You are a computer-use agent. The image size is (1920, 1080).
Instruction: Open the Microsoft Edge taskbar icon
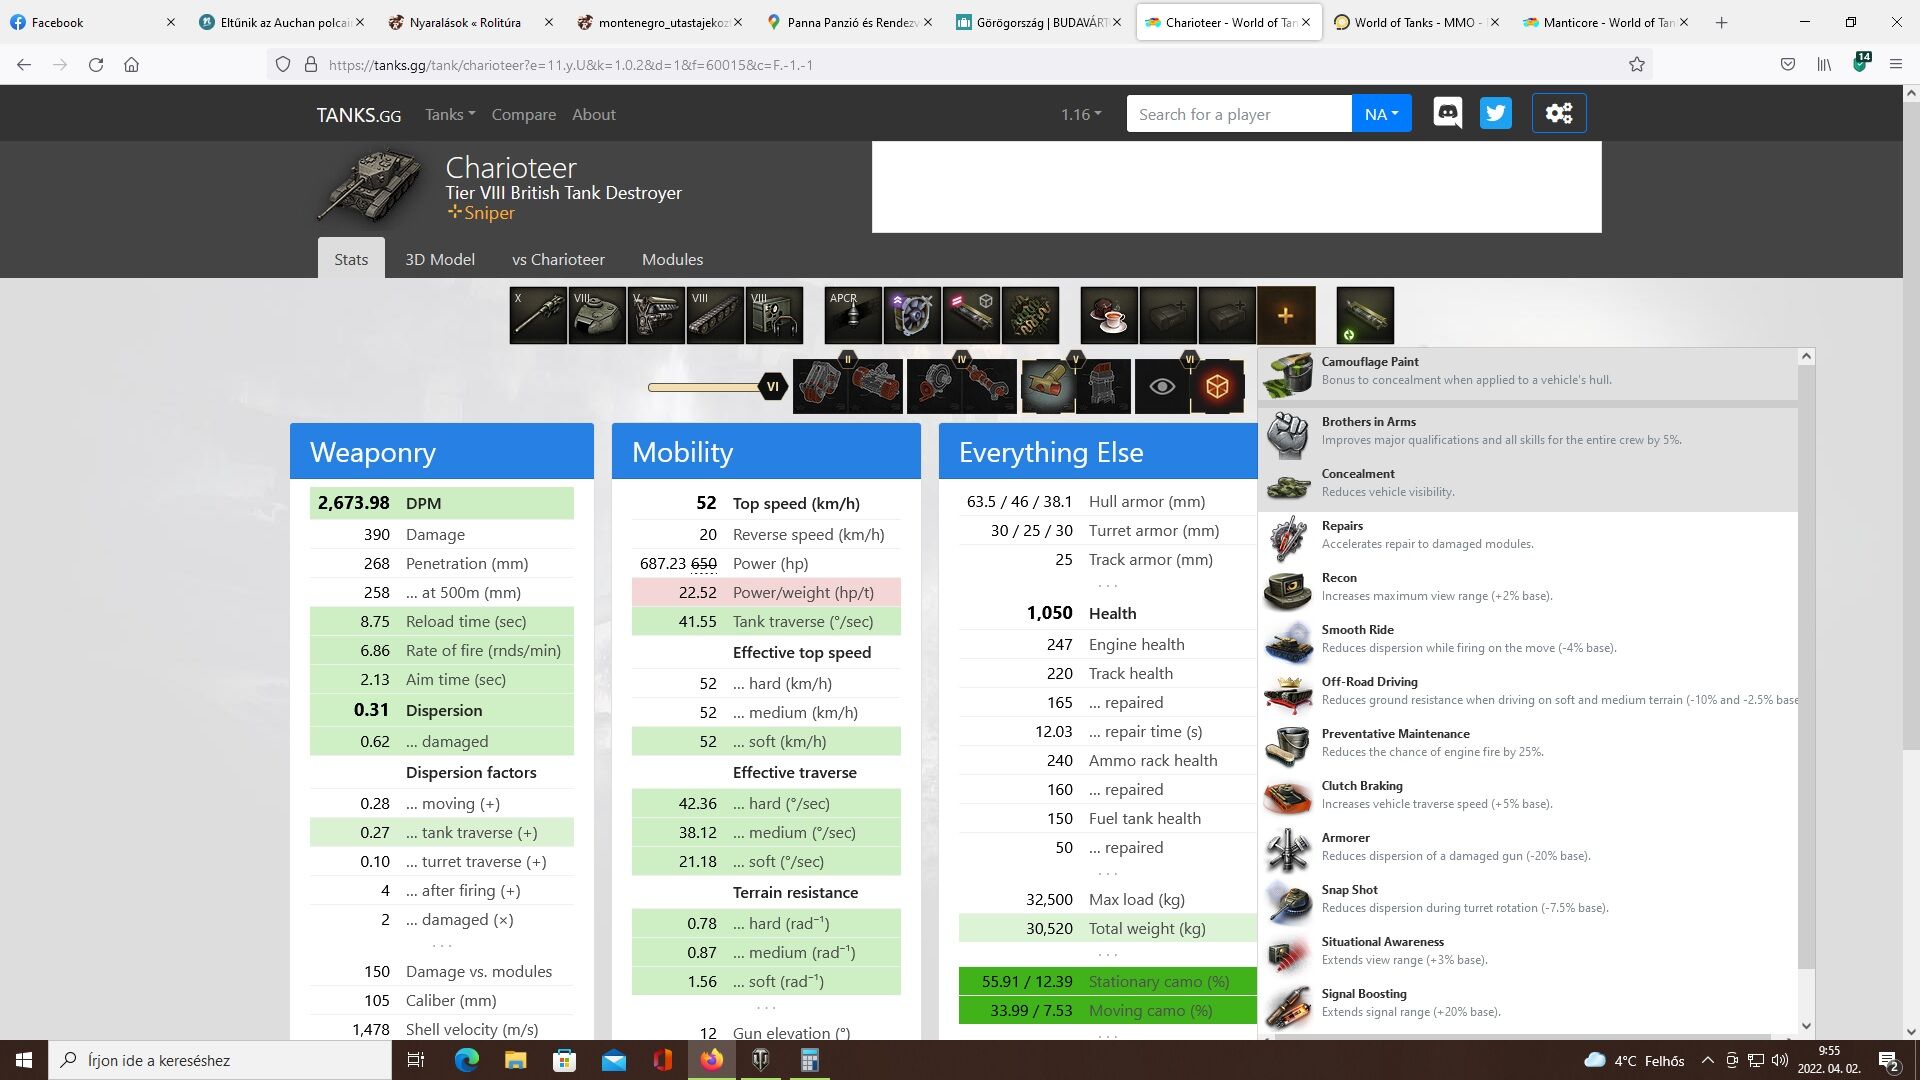pos(466,1060)
